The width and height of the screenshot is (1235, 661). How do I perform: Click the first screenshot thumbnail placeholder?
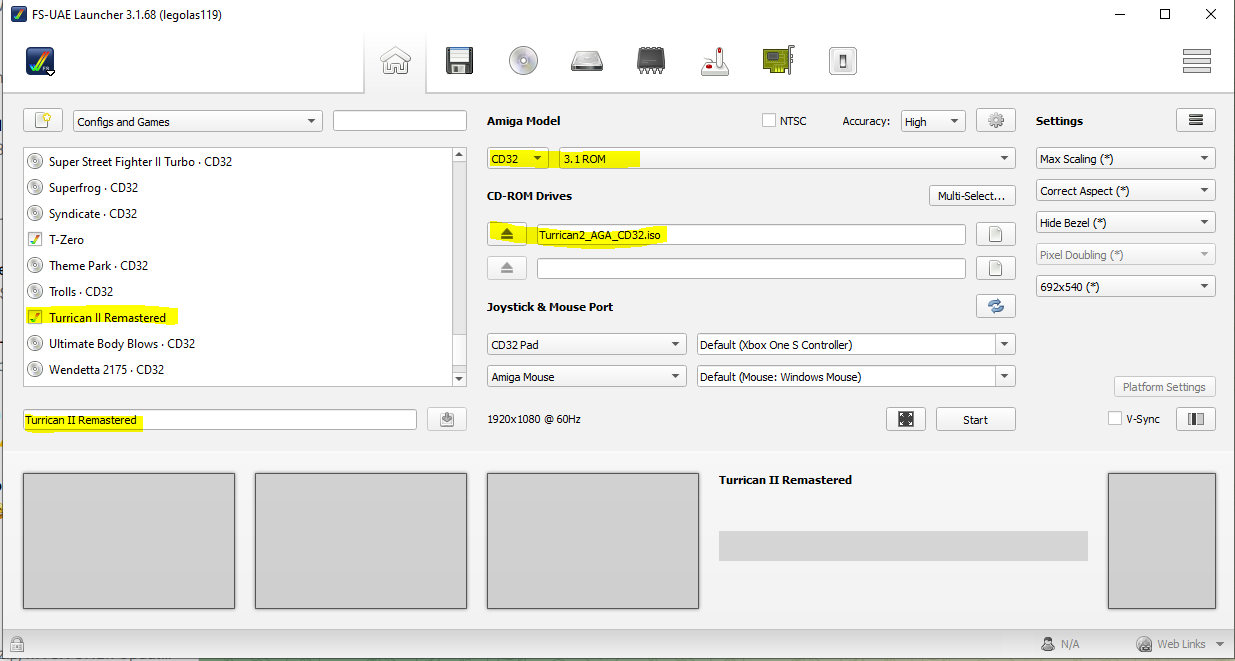[129, 541]
